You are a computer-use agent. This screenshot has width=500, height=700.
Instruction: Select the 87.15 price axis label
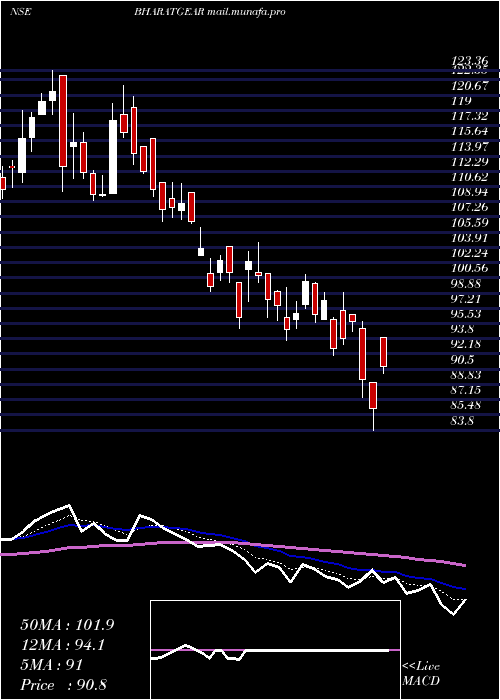(468, 390)
